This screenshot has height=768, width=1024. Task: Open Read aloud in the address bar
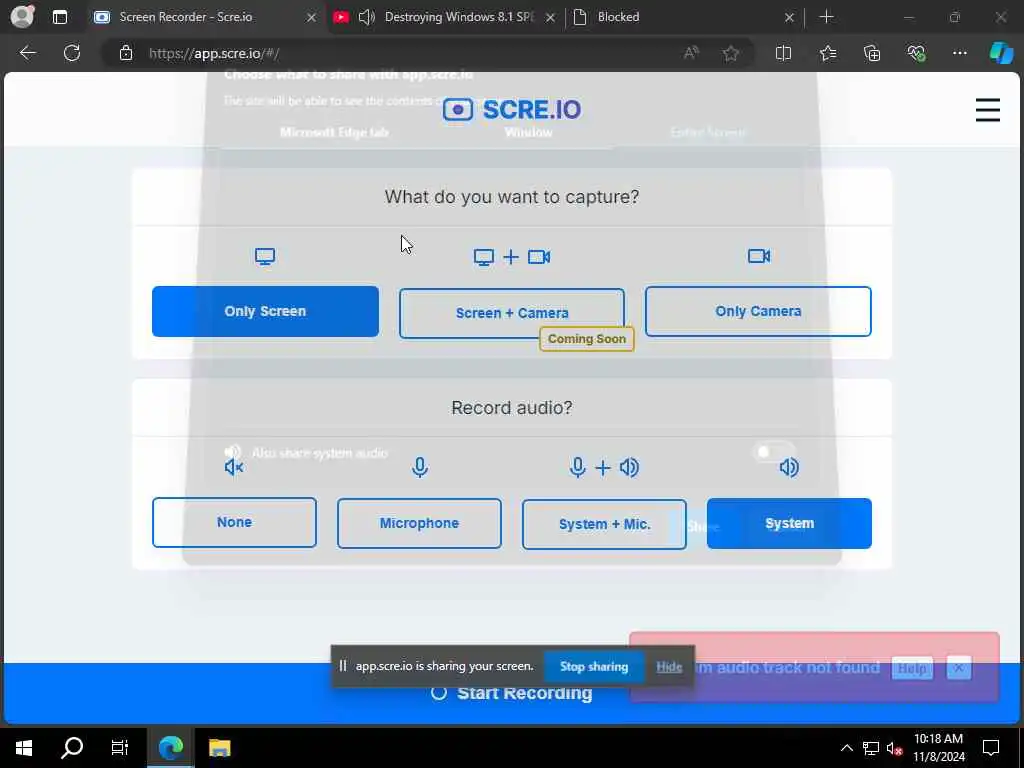click(691, 54)
